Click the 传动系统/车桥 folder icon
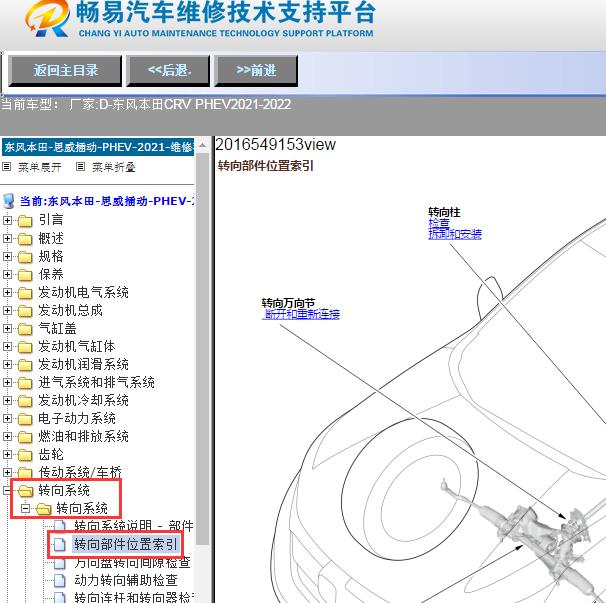Screen dimensions: 606x603 pos(25,473)
